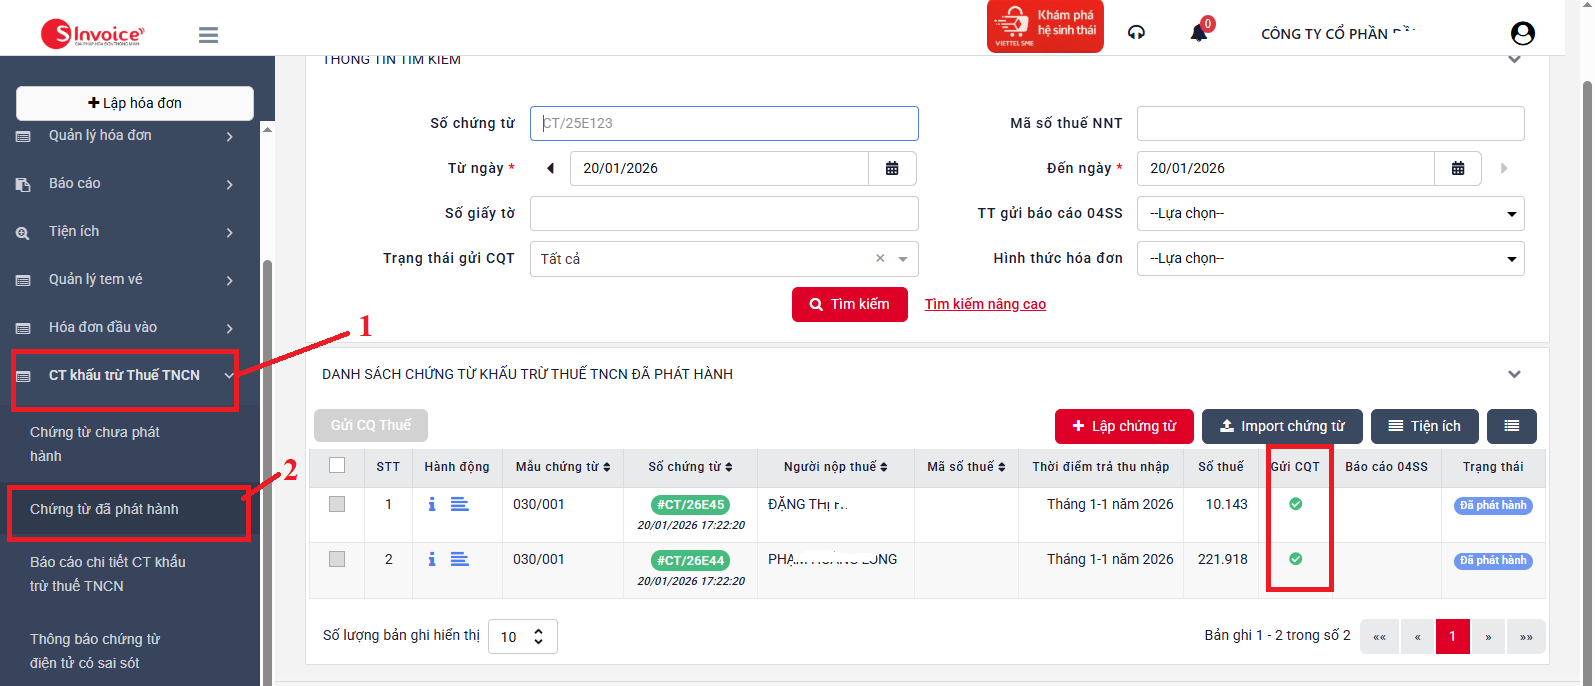View info icon for certificate #CT/26E45

point(432,505)
